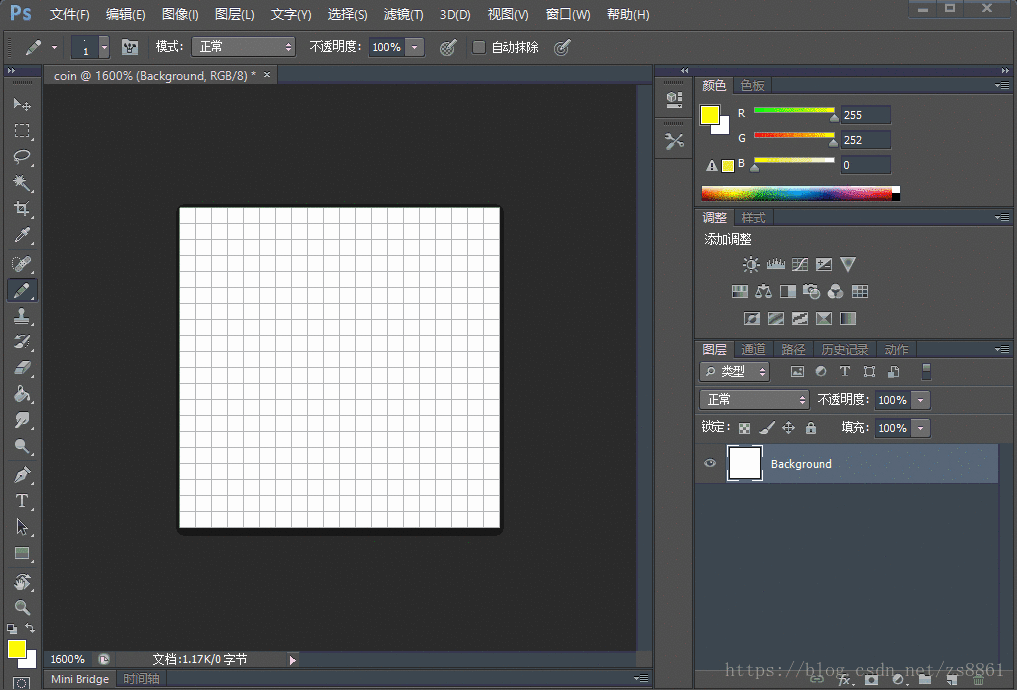The width and height of the screenshot is (1017, 690).
Task: Open the status bar info arrow
Action: [293, 660]
